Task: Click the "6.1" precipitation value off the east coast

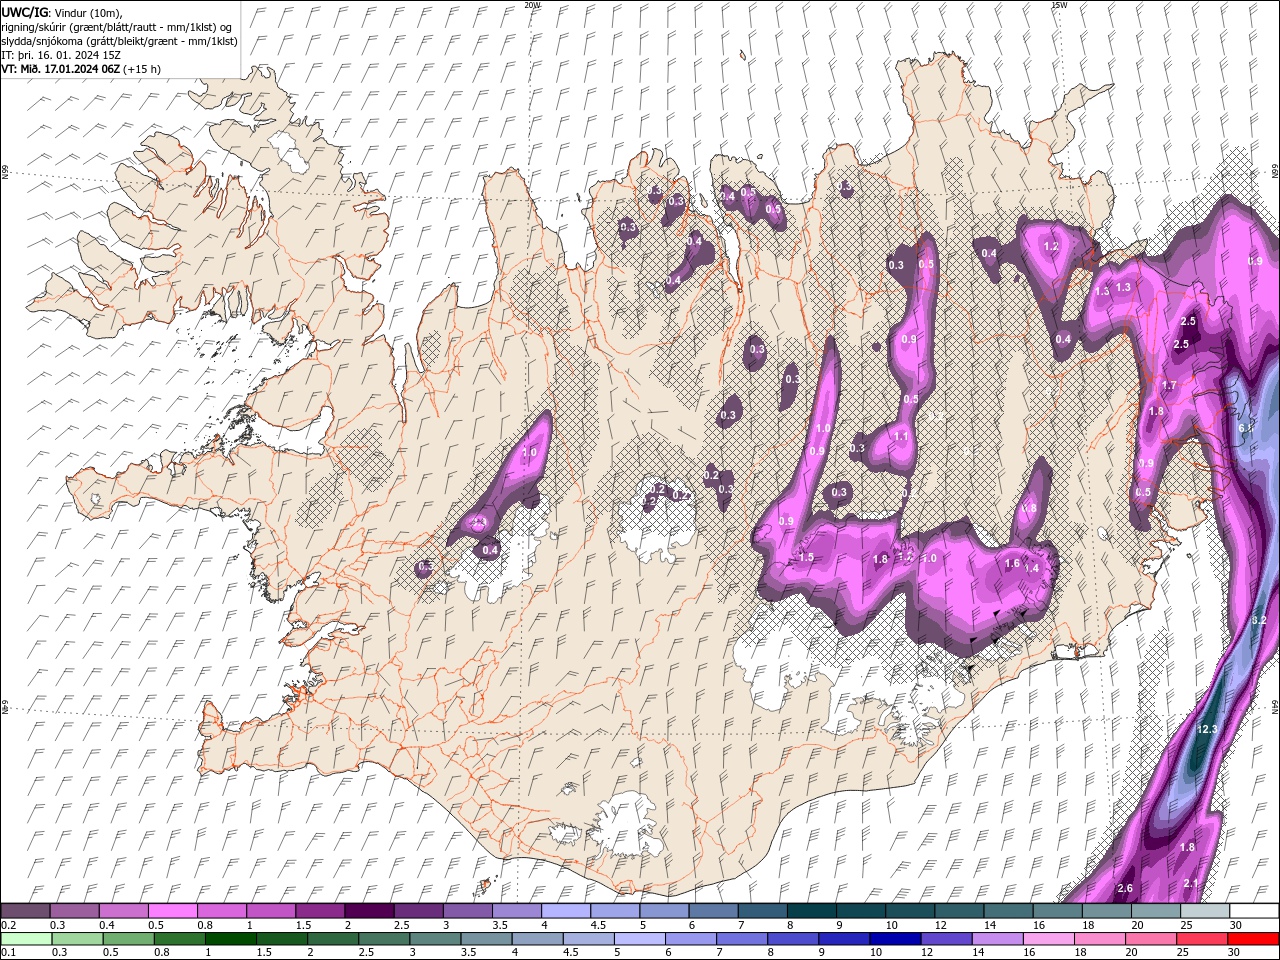Action: point(1245,428)
